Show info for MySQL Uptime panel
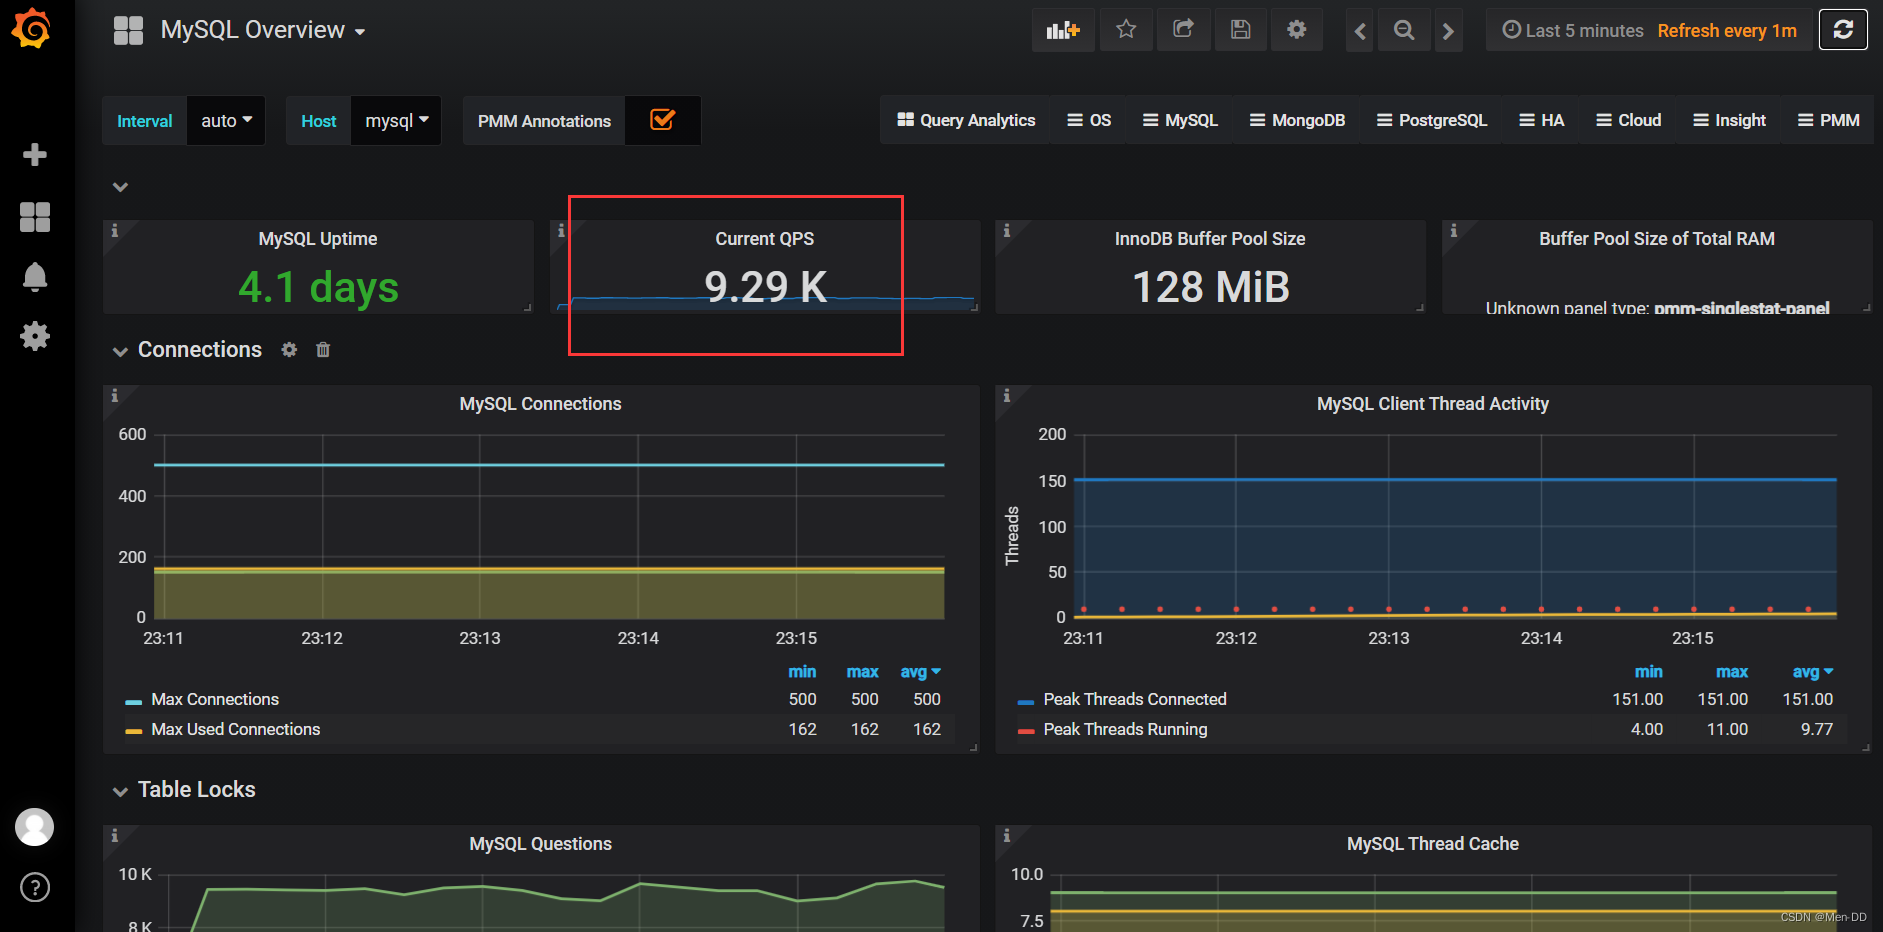Viewport: 1883px width, 932px height. [114, 231]
